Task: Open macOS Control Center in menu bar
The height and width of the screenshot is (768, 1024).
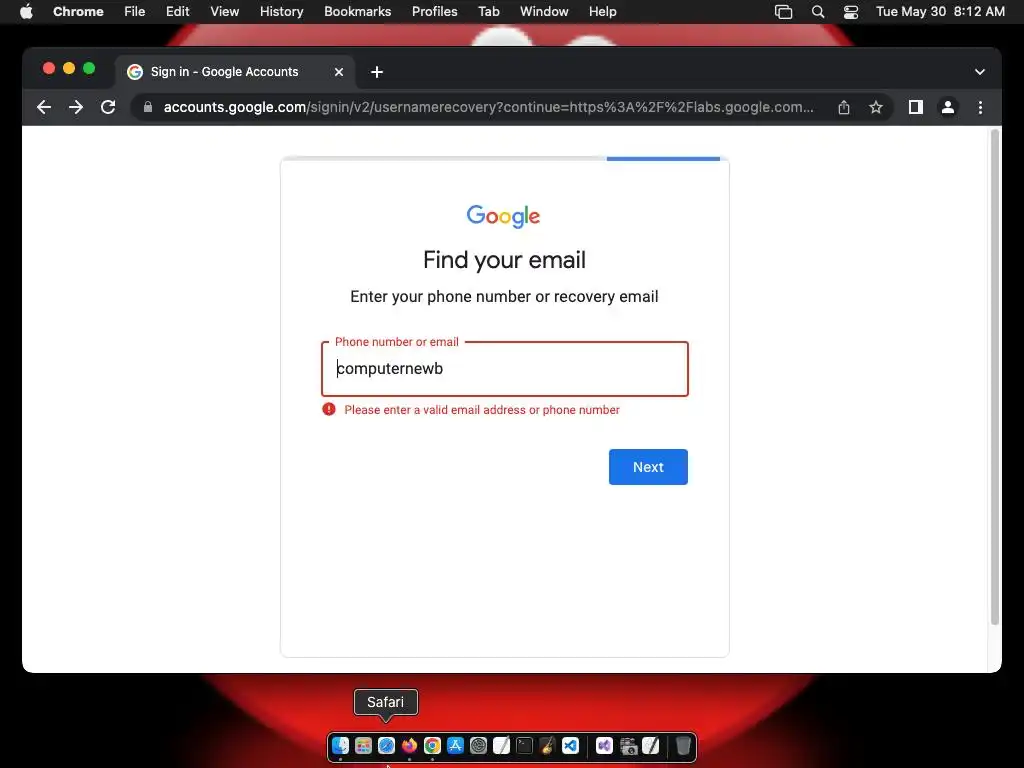Action: [x=850, y=12]
